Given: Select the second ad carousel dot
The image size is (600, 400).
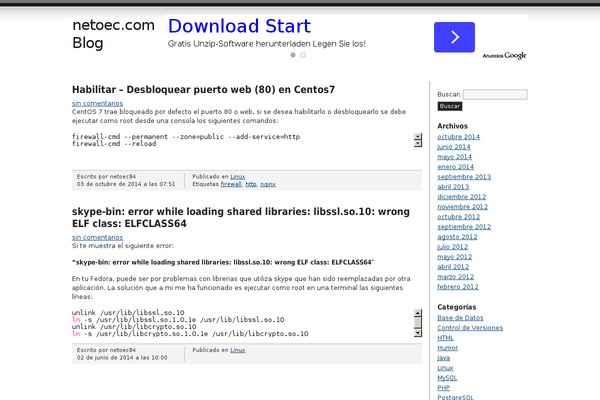Looking at the screenshot, I should point(303,55).
